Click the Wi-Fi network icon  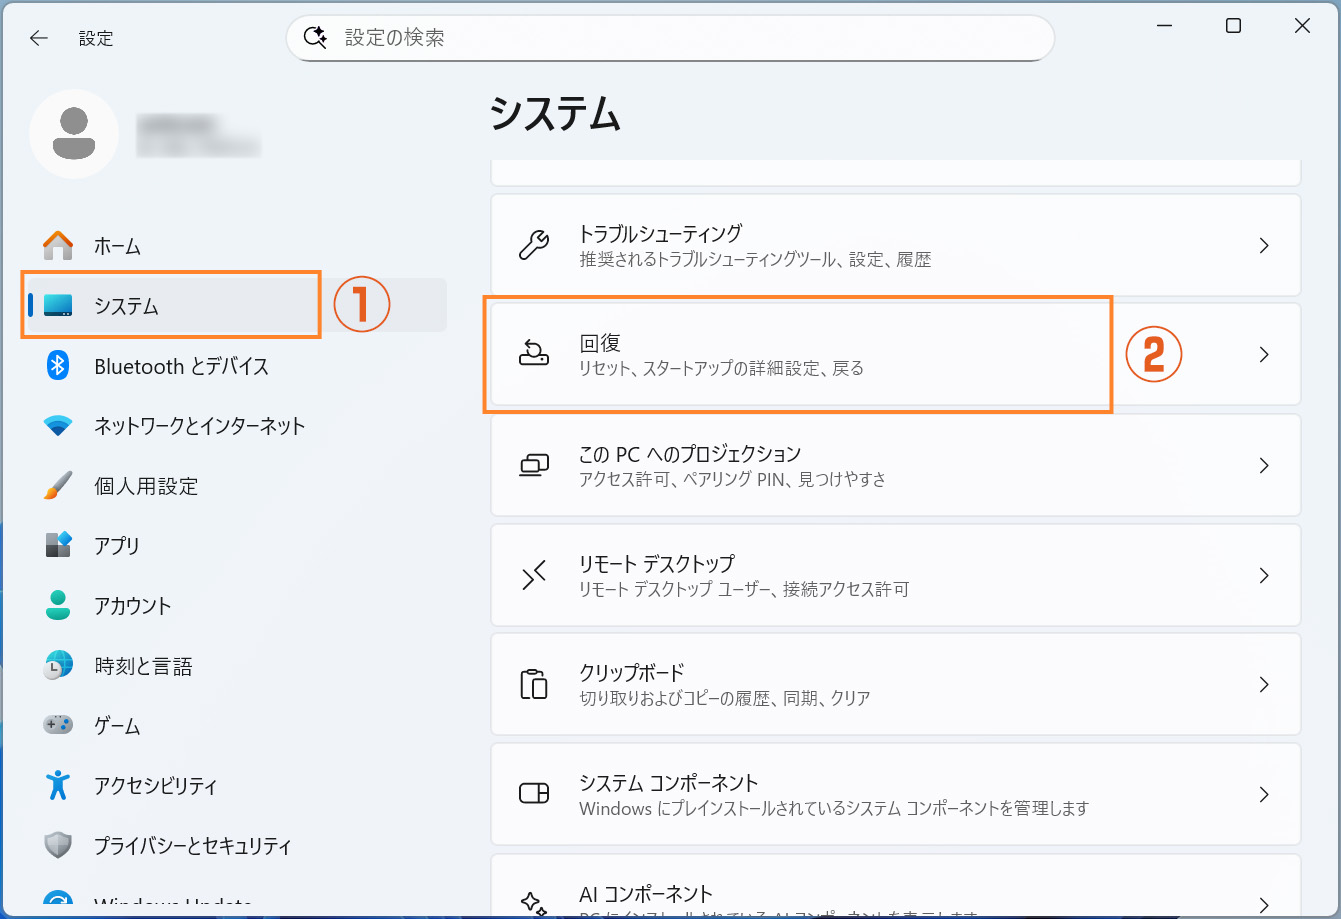[58, 426]
